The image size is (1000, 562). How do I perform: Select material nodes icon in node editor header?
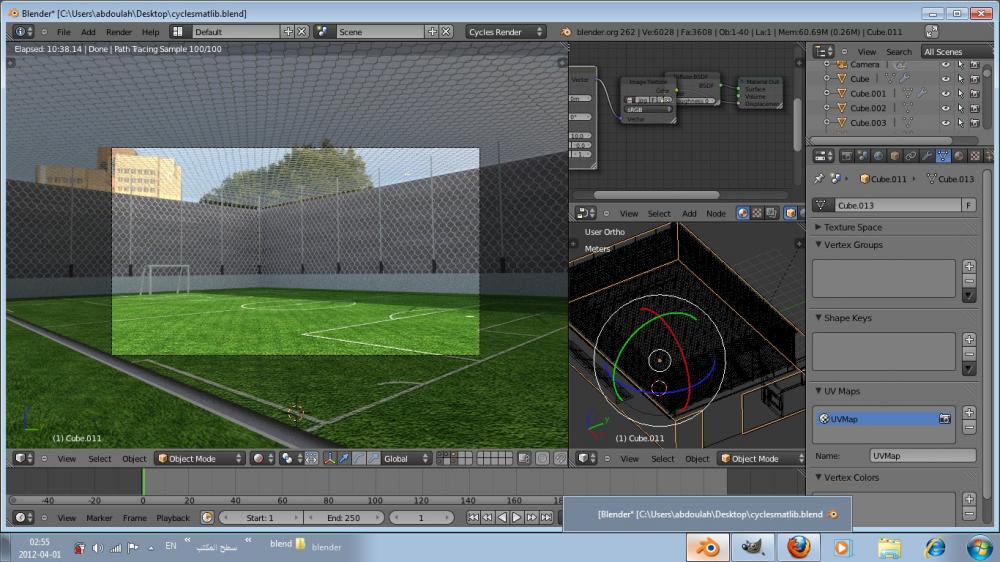pos(742,213)
